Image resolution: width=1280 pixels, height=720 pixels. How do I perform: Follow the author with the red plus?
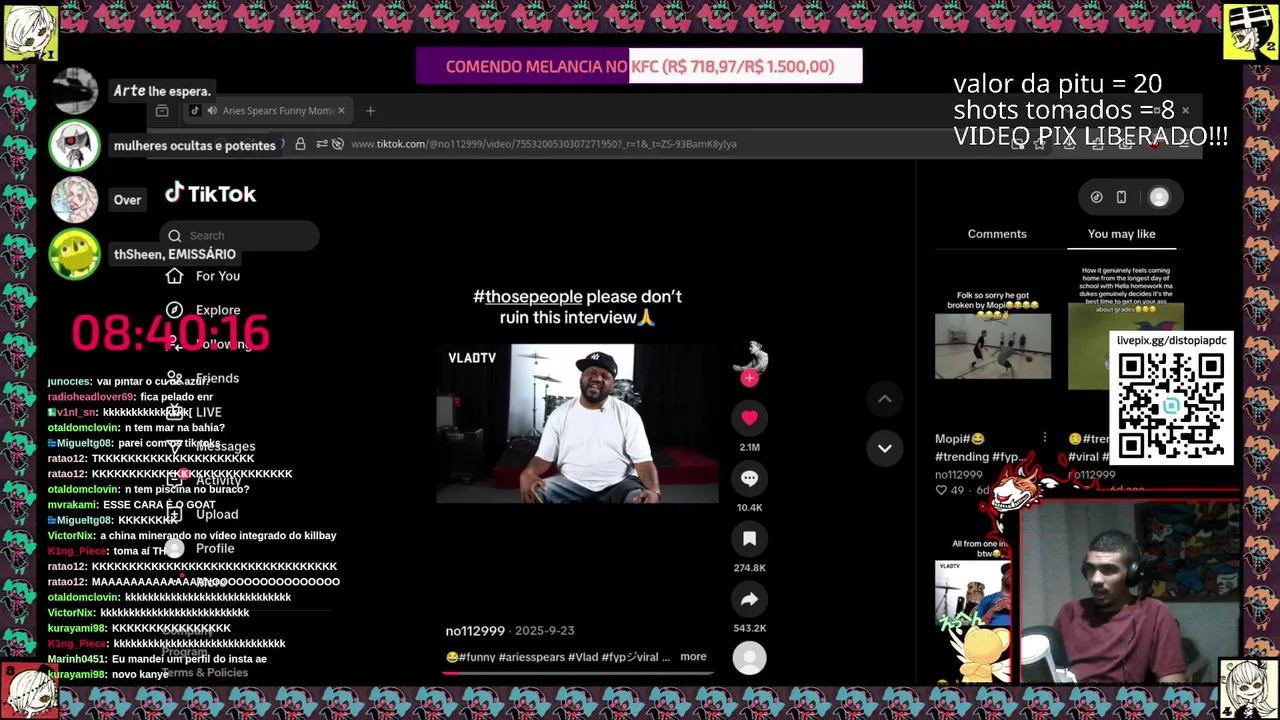(749, 378)
